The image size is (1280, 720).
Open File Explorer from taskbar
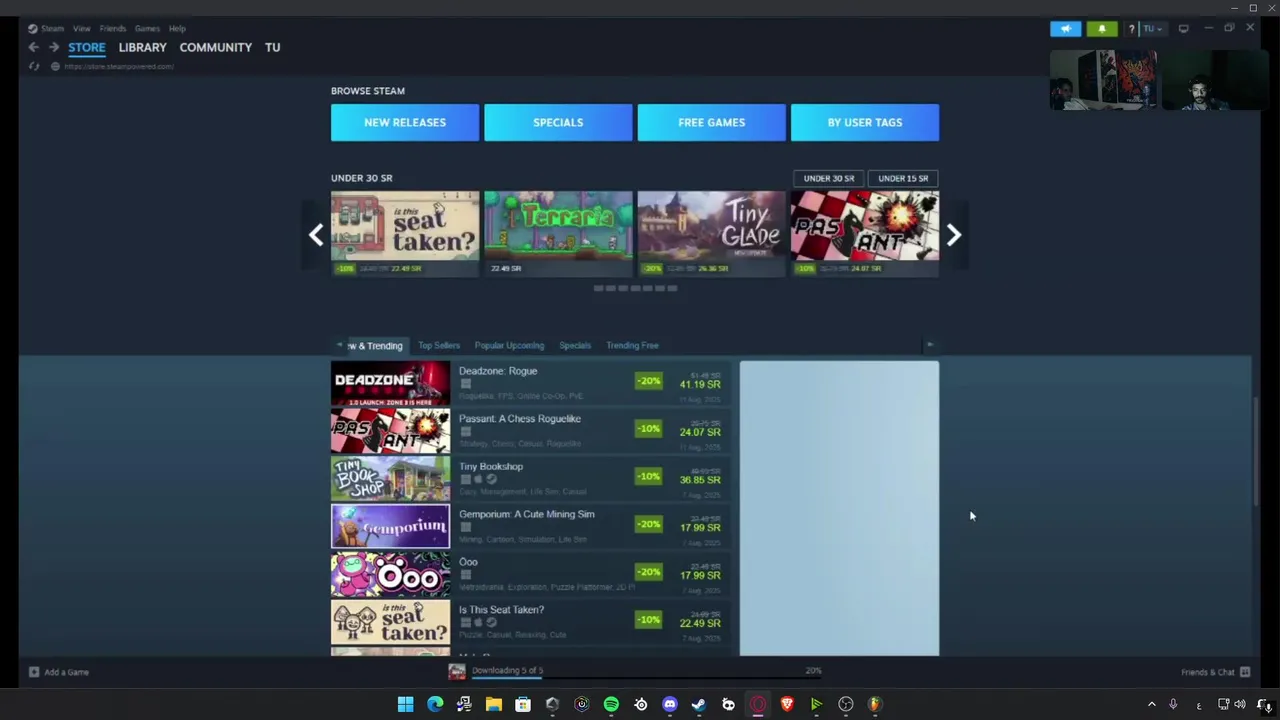click(x=493, y=704)
